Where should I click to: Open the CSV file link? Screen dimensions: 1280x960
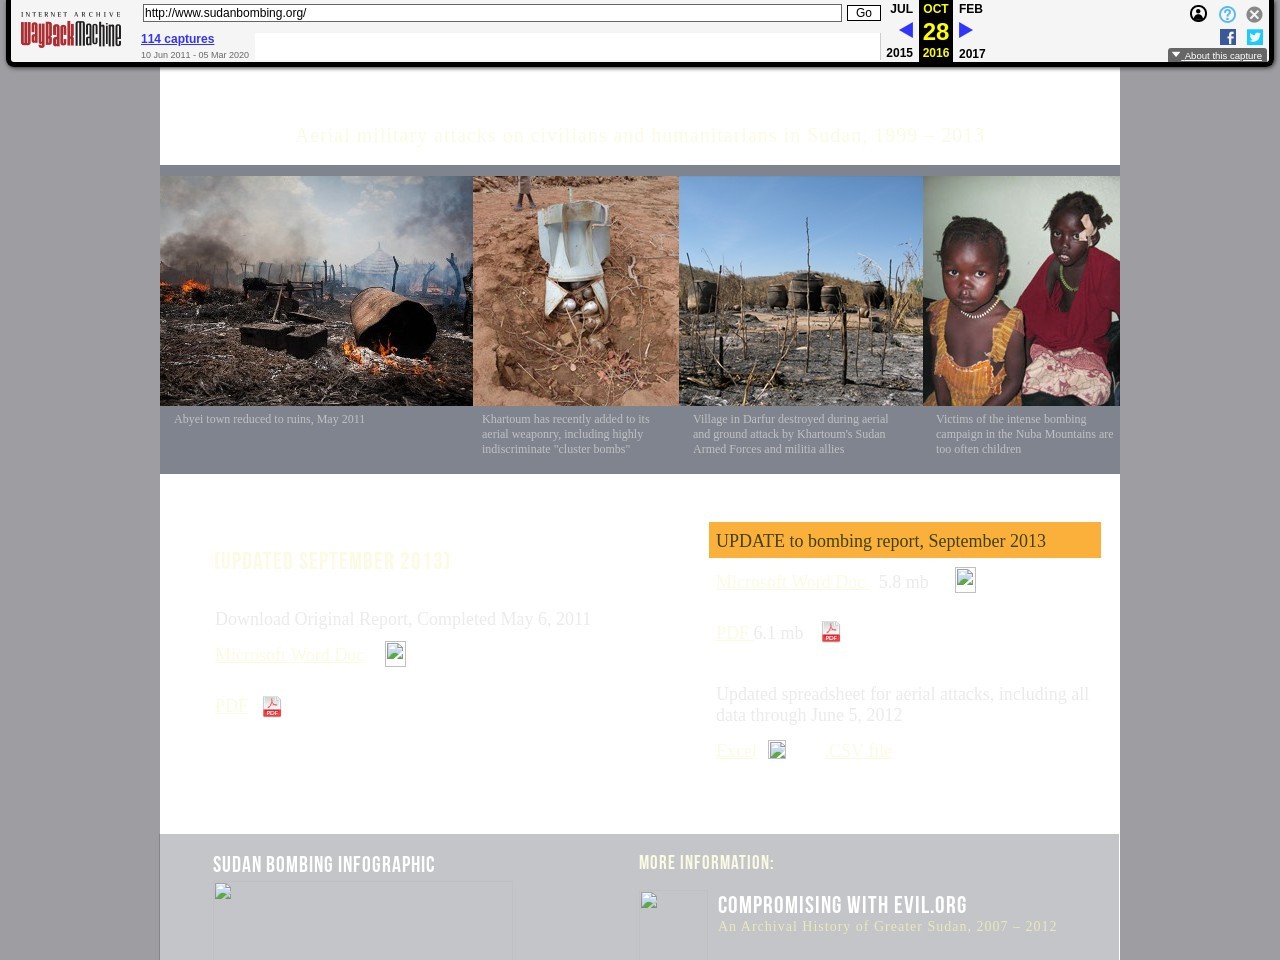tap(858, 751)
